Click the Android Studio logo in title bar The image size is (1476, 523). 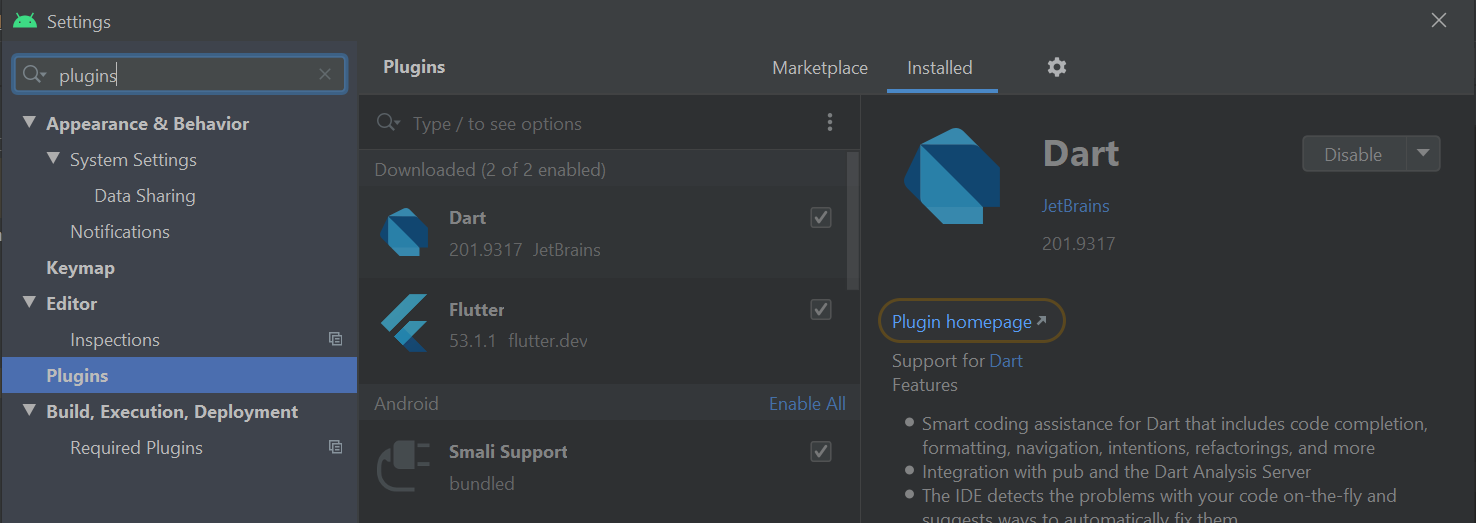[25, 20]
